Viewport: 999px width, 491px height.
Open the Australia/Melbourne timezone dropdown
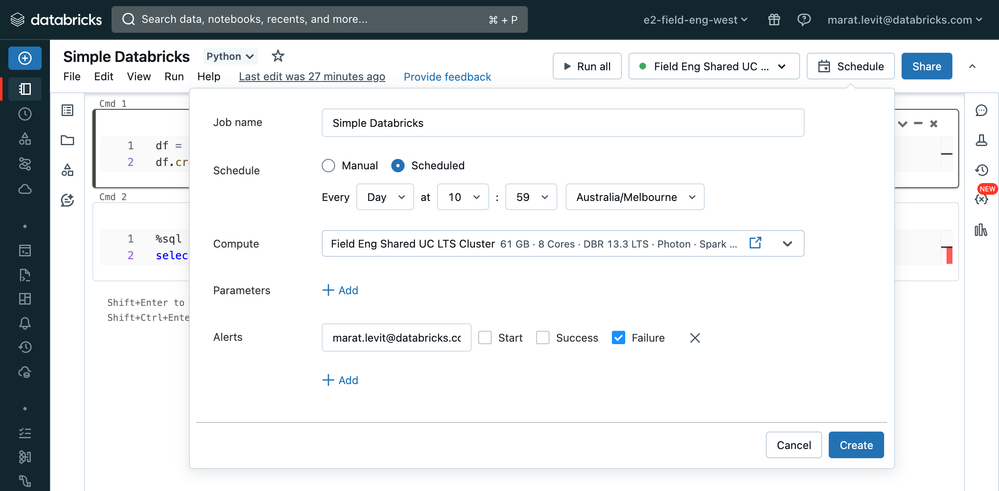click(x=634, y=197)
